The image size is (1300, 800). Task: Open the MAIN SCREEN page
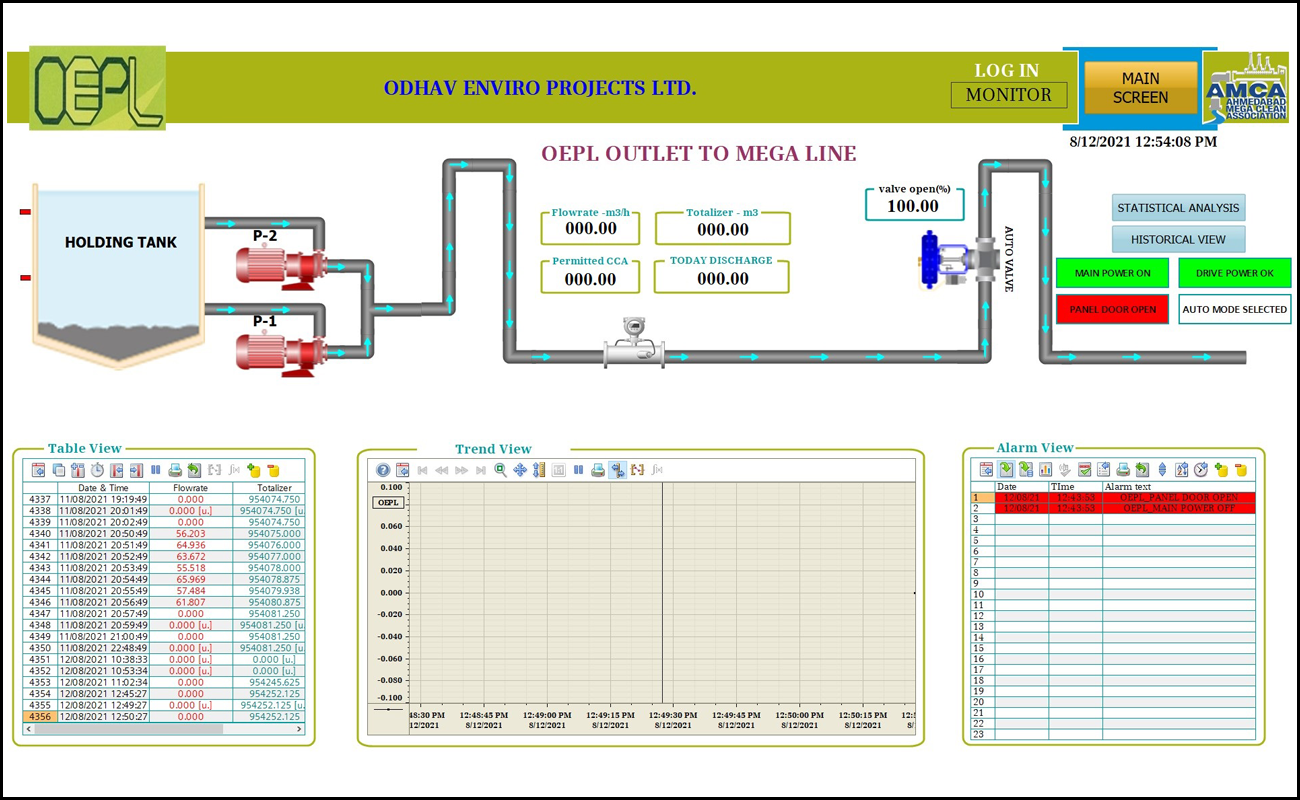coord(1140,88)
